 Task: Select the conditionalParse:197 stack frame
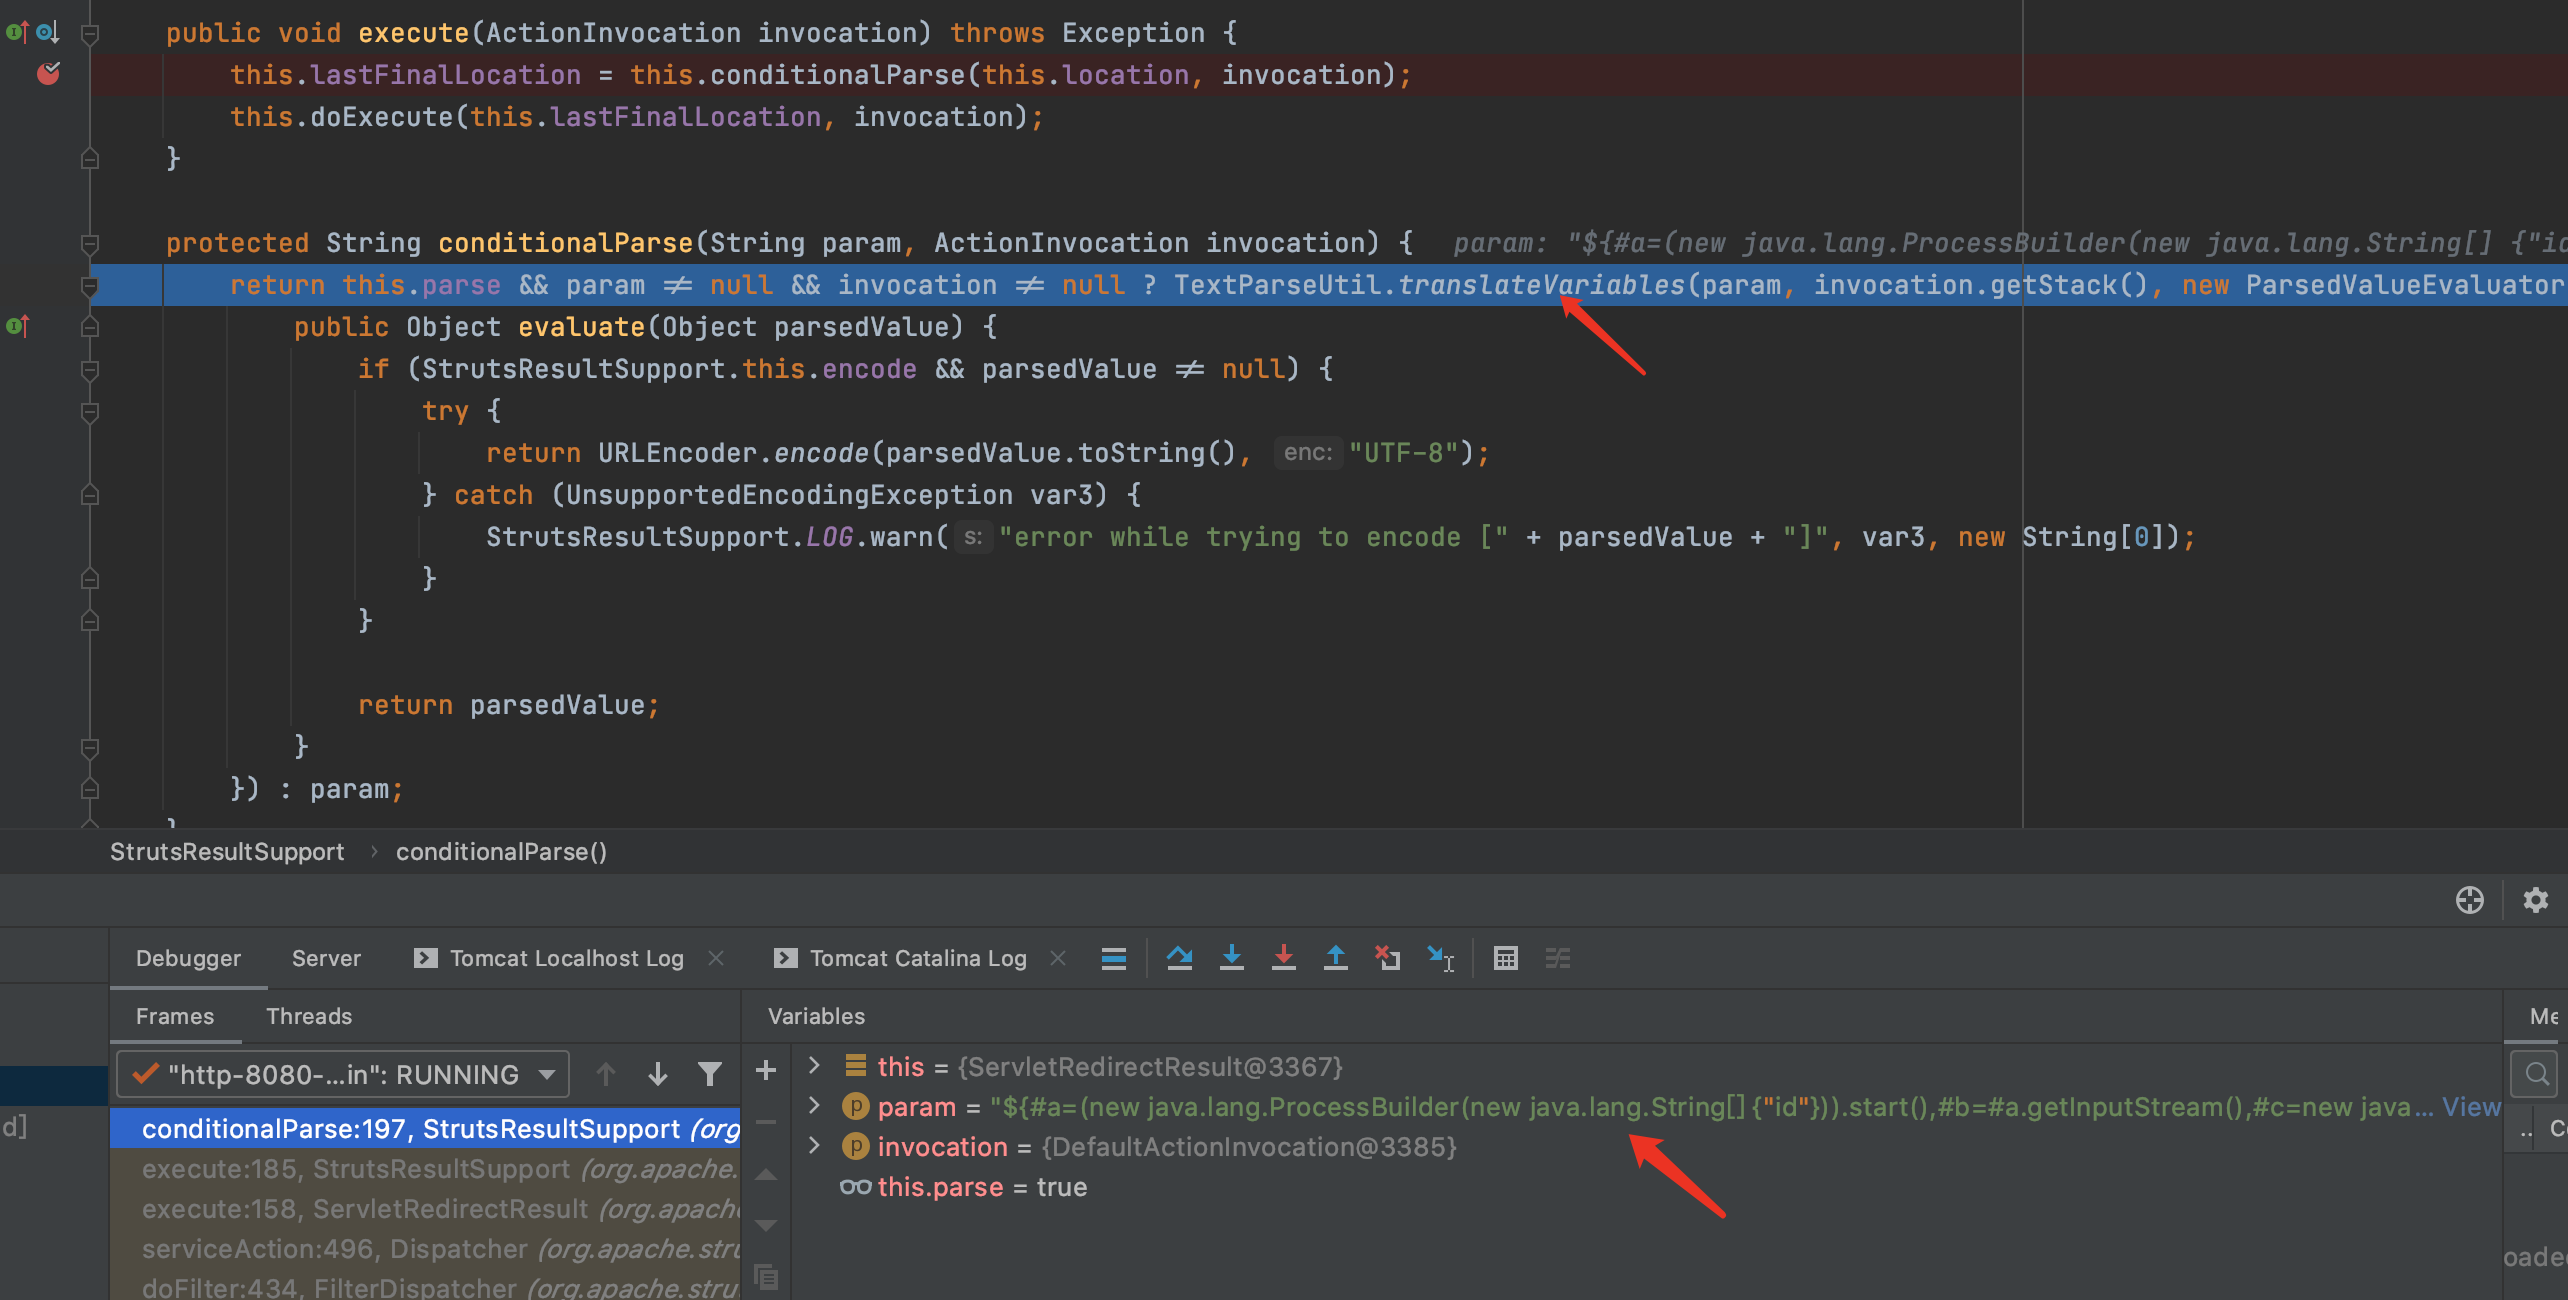pyautogui.click(x=425, y=1128)
